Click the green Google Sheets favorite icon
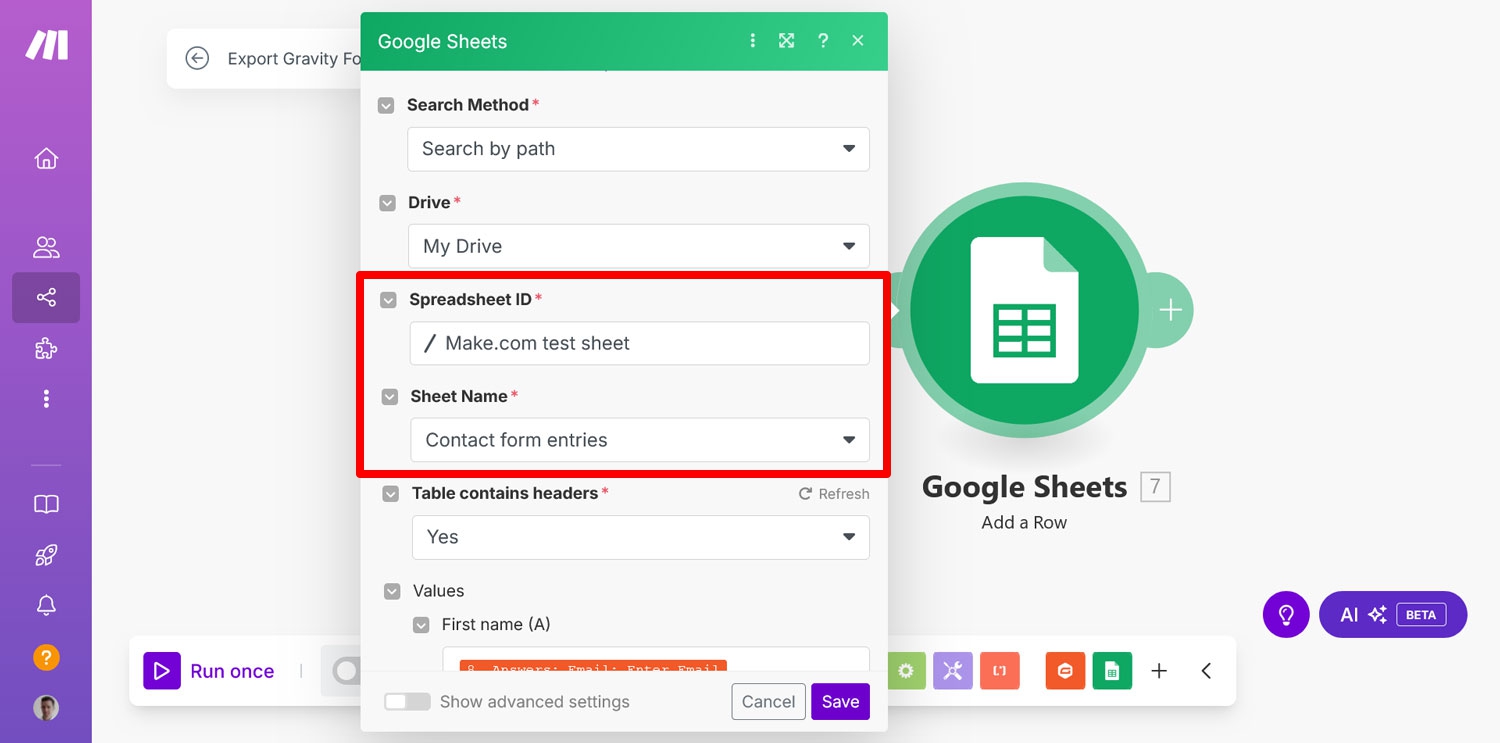Screen dimensions: 1500x743 pyautogui.click(x=1112, y=671)
